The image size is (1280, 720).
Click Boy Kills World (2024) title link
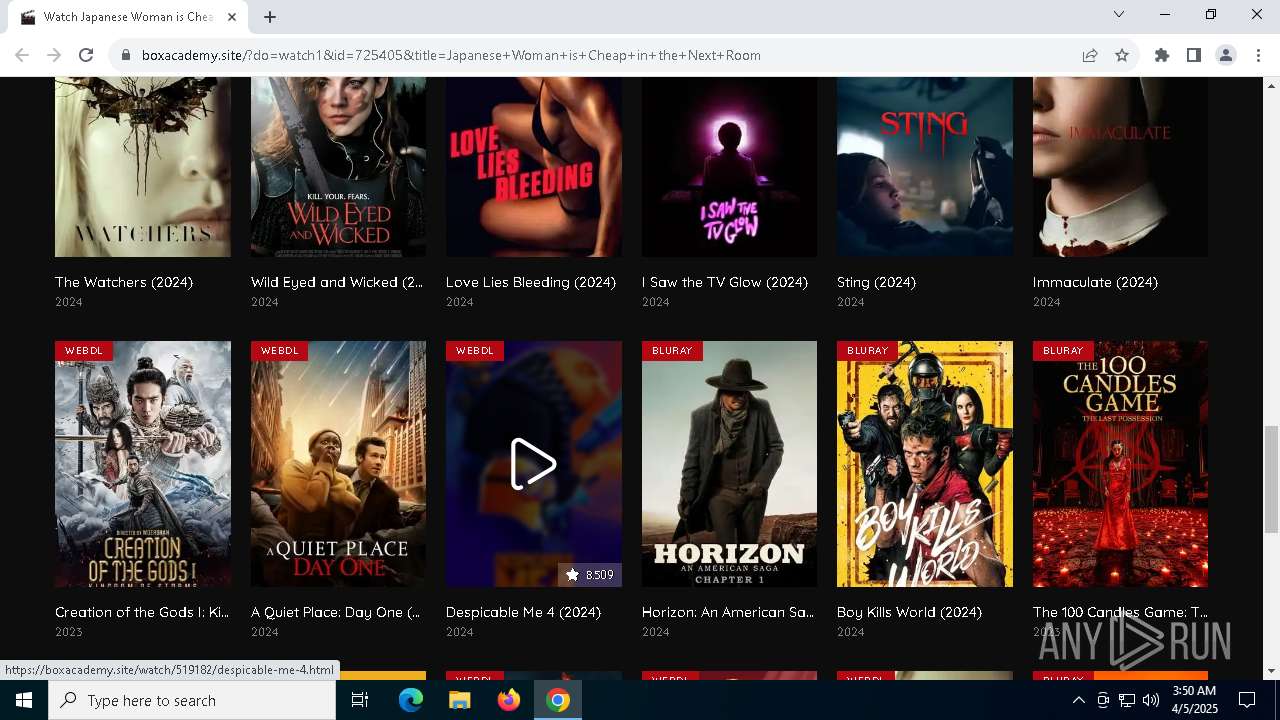tap(909, 612)
